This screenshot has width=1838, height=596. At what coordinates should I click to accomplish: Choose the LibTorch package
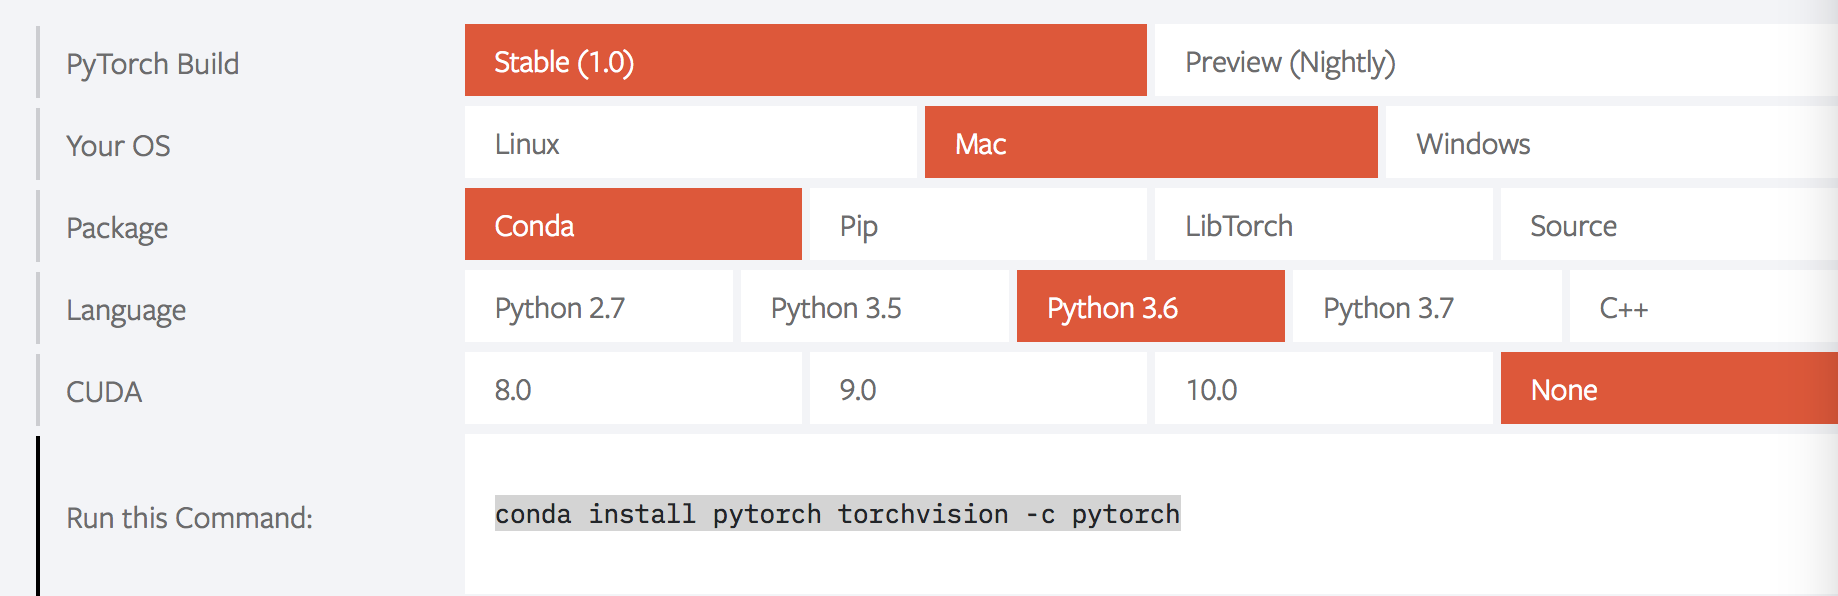(x=1323, y=224)
